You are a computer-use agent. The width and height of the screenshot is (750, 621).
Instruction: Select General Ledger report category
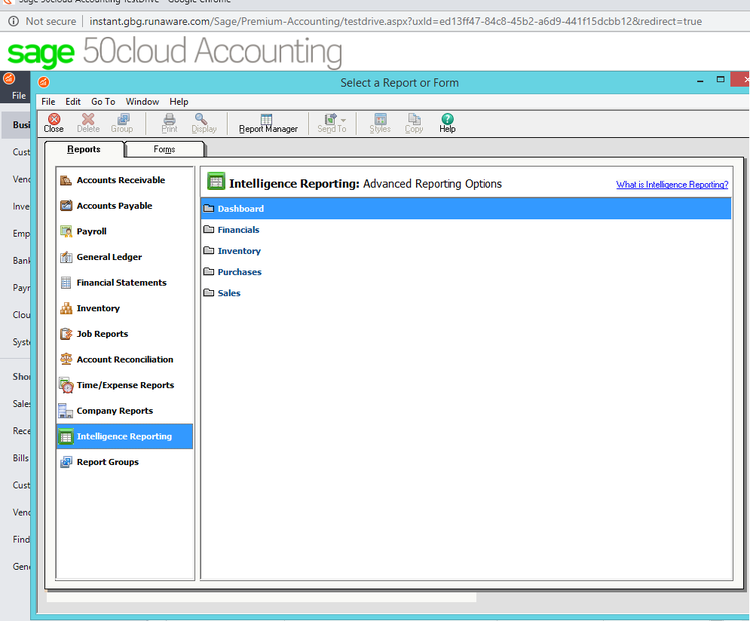[x=125, y=257]
